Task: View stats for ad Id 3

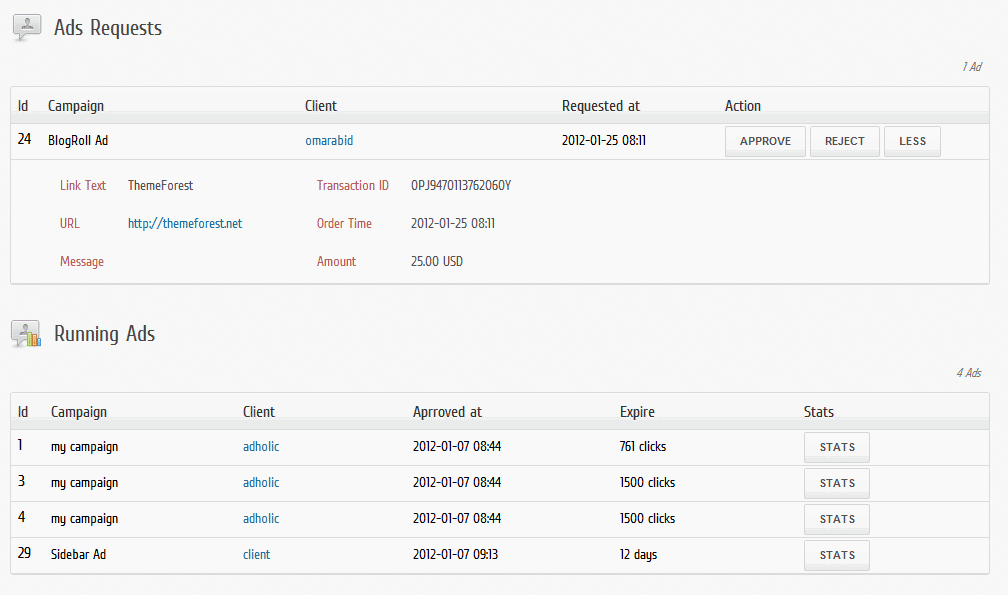Action: [837, 483]
